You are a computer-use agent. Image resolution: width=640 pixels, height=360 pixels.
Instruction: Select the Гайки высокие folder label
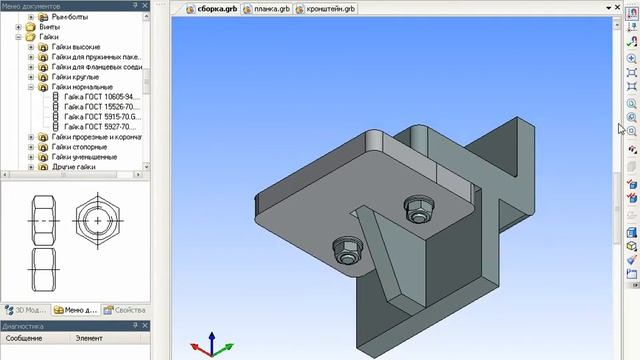[76, 47]
